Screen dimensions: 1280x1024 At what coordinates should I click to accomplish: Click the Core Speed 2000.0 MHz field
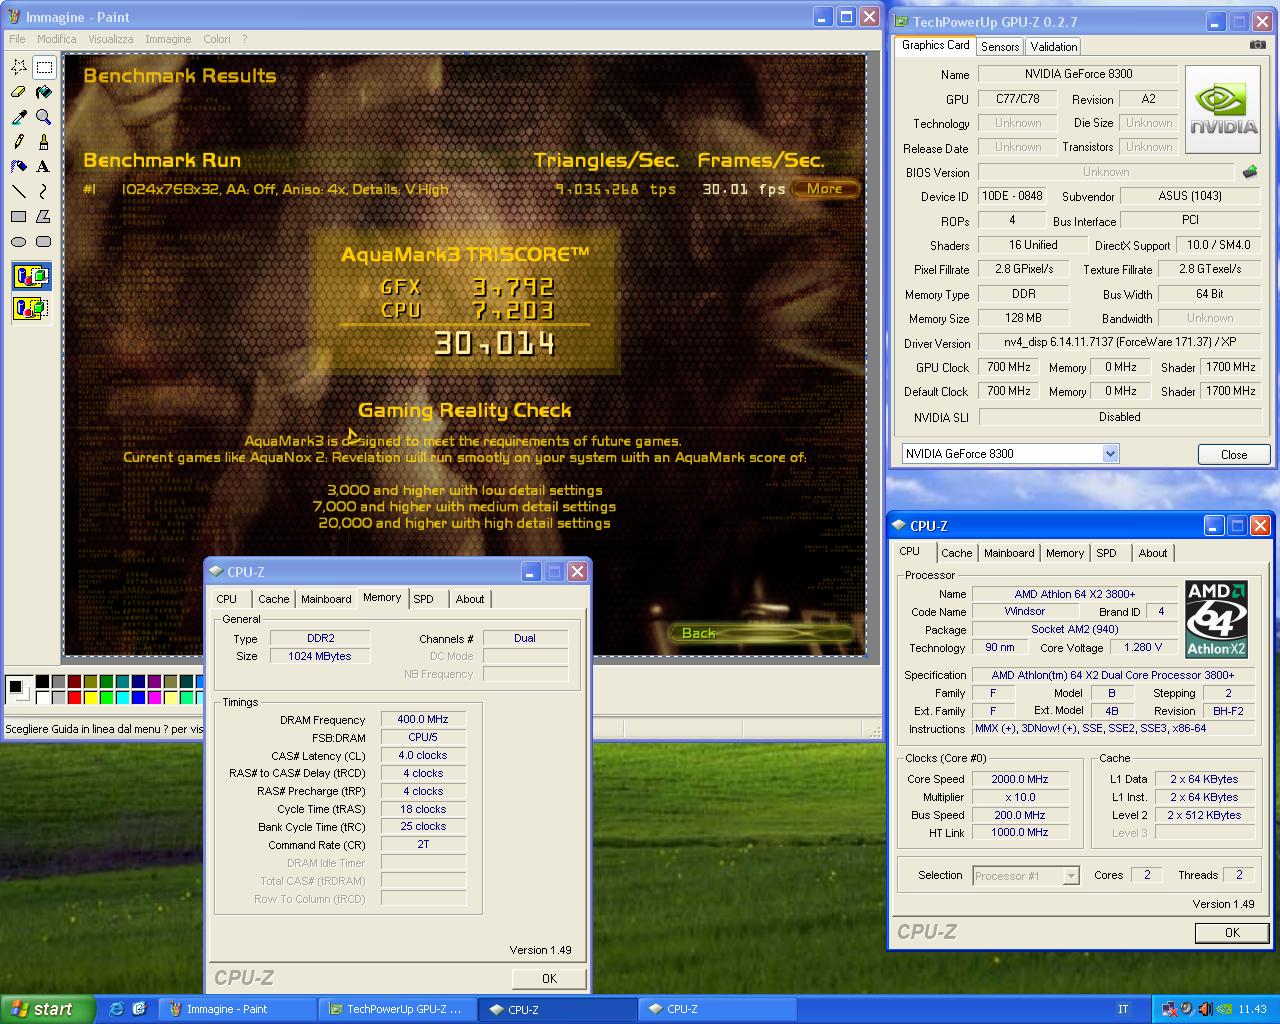(1020, 779)
